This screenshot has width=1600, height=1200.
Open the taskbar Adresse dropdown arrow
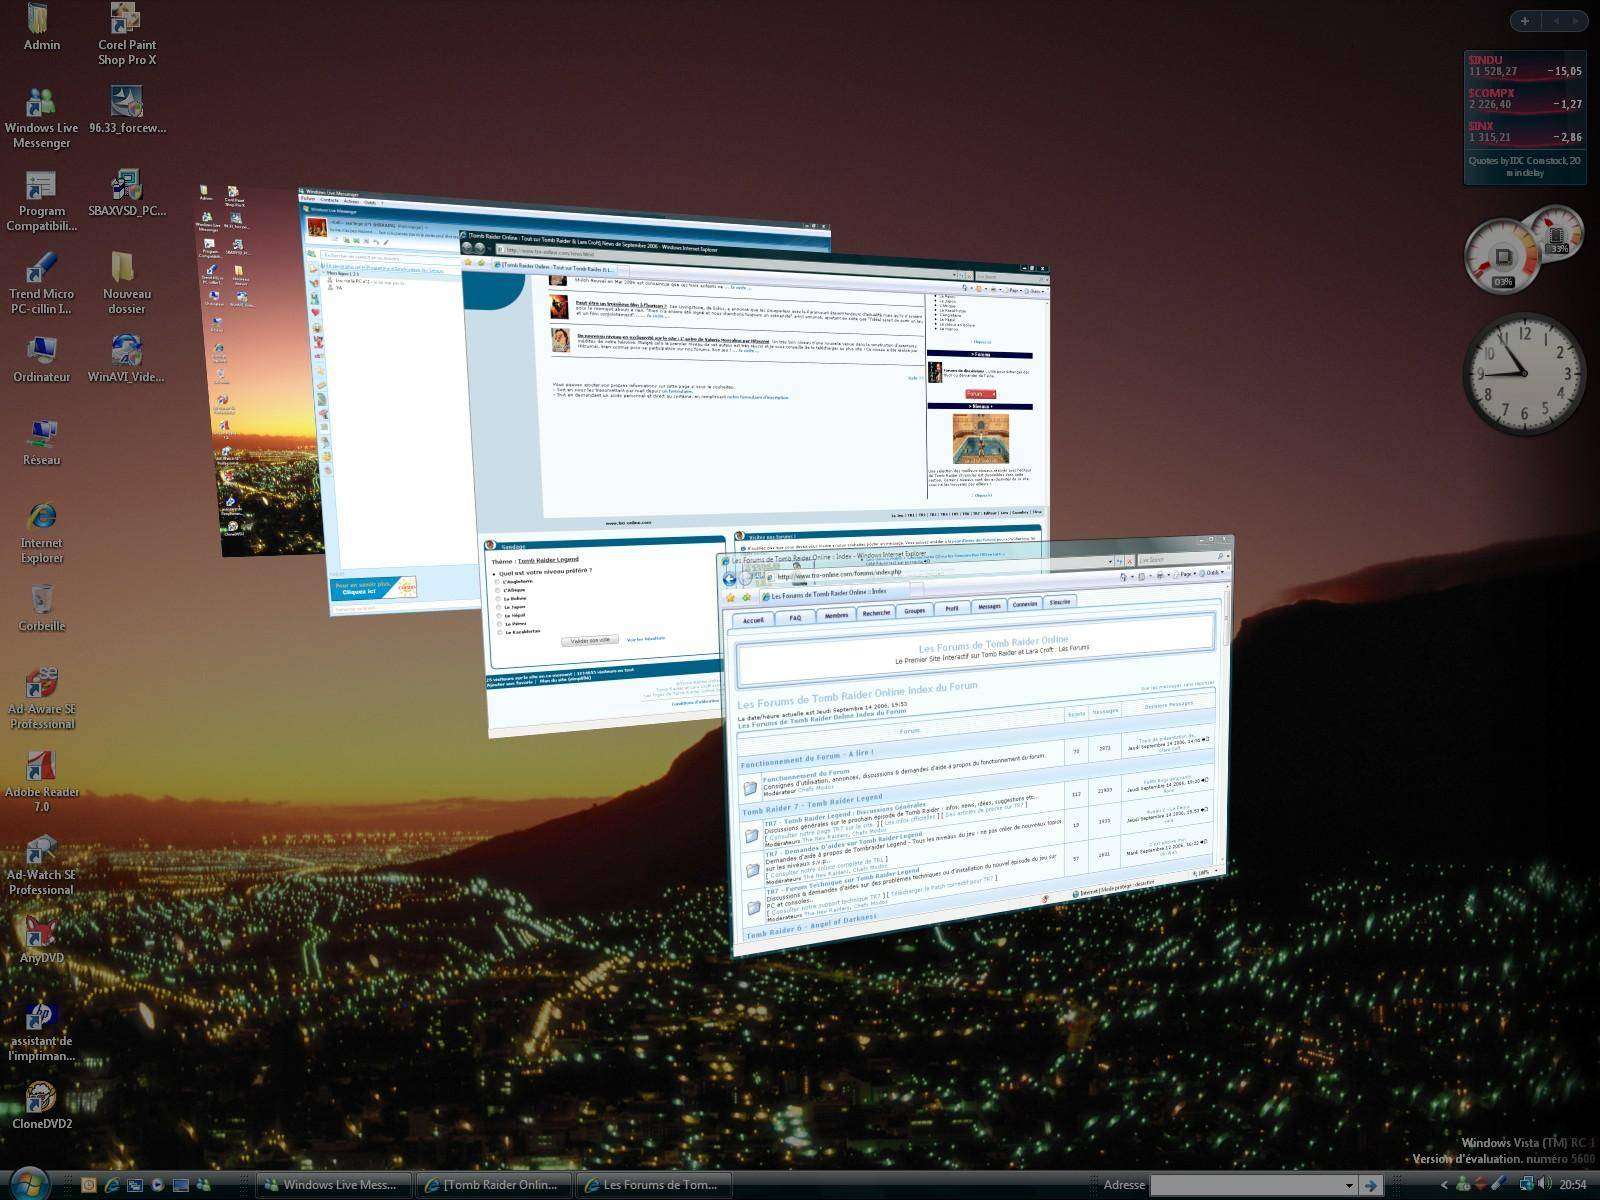[x=1349, y=1185]
